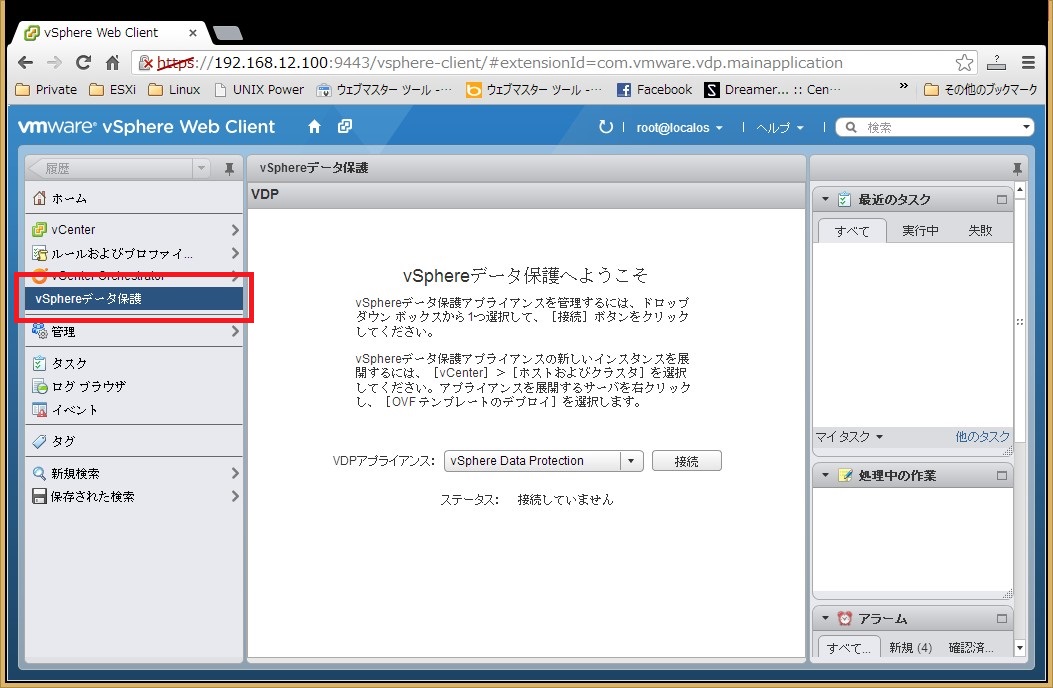Screen dimensions: 1053x688
Task: Switch to 確認済 alarms tab
Action: click(971, 648)
